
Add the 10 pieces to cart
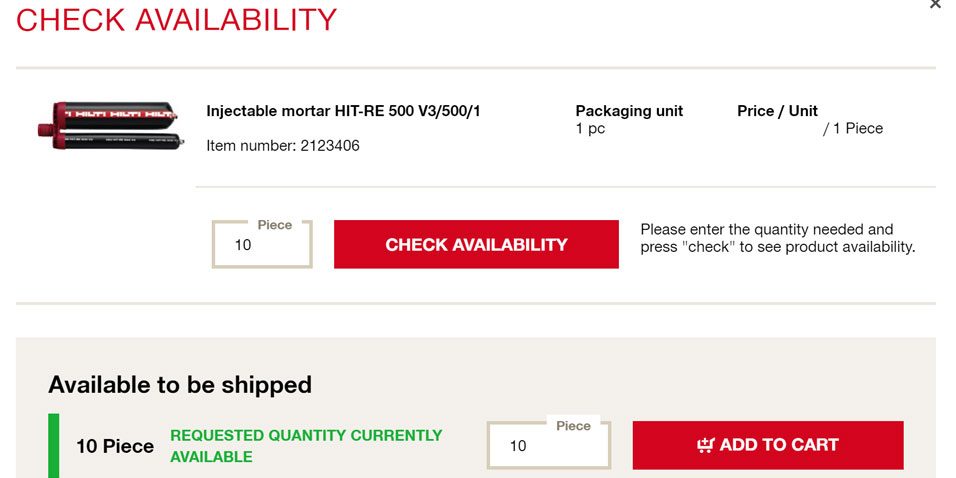pyautogui.click(x=768, y=445)
